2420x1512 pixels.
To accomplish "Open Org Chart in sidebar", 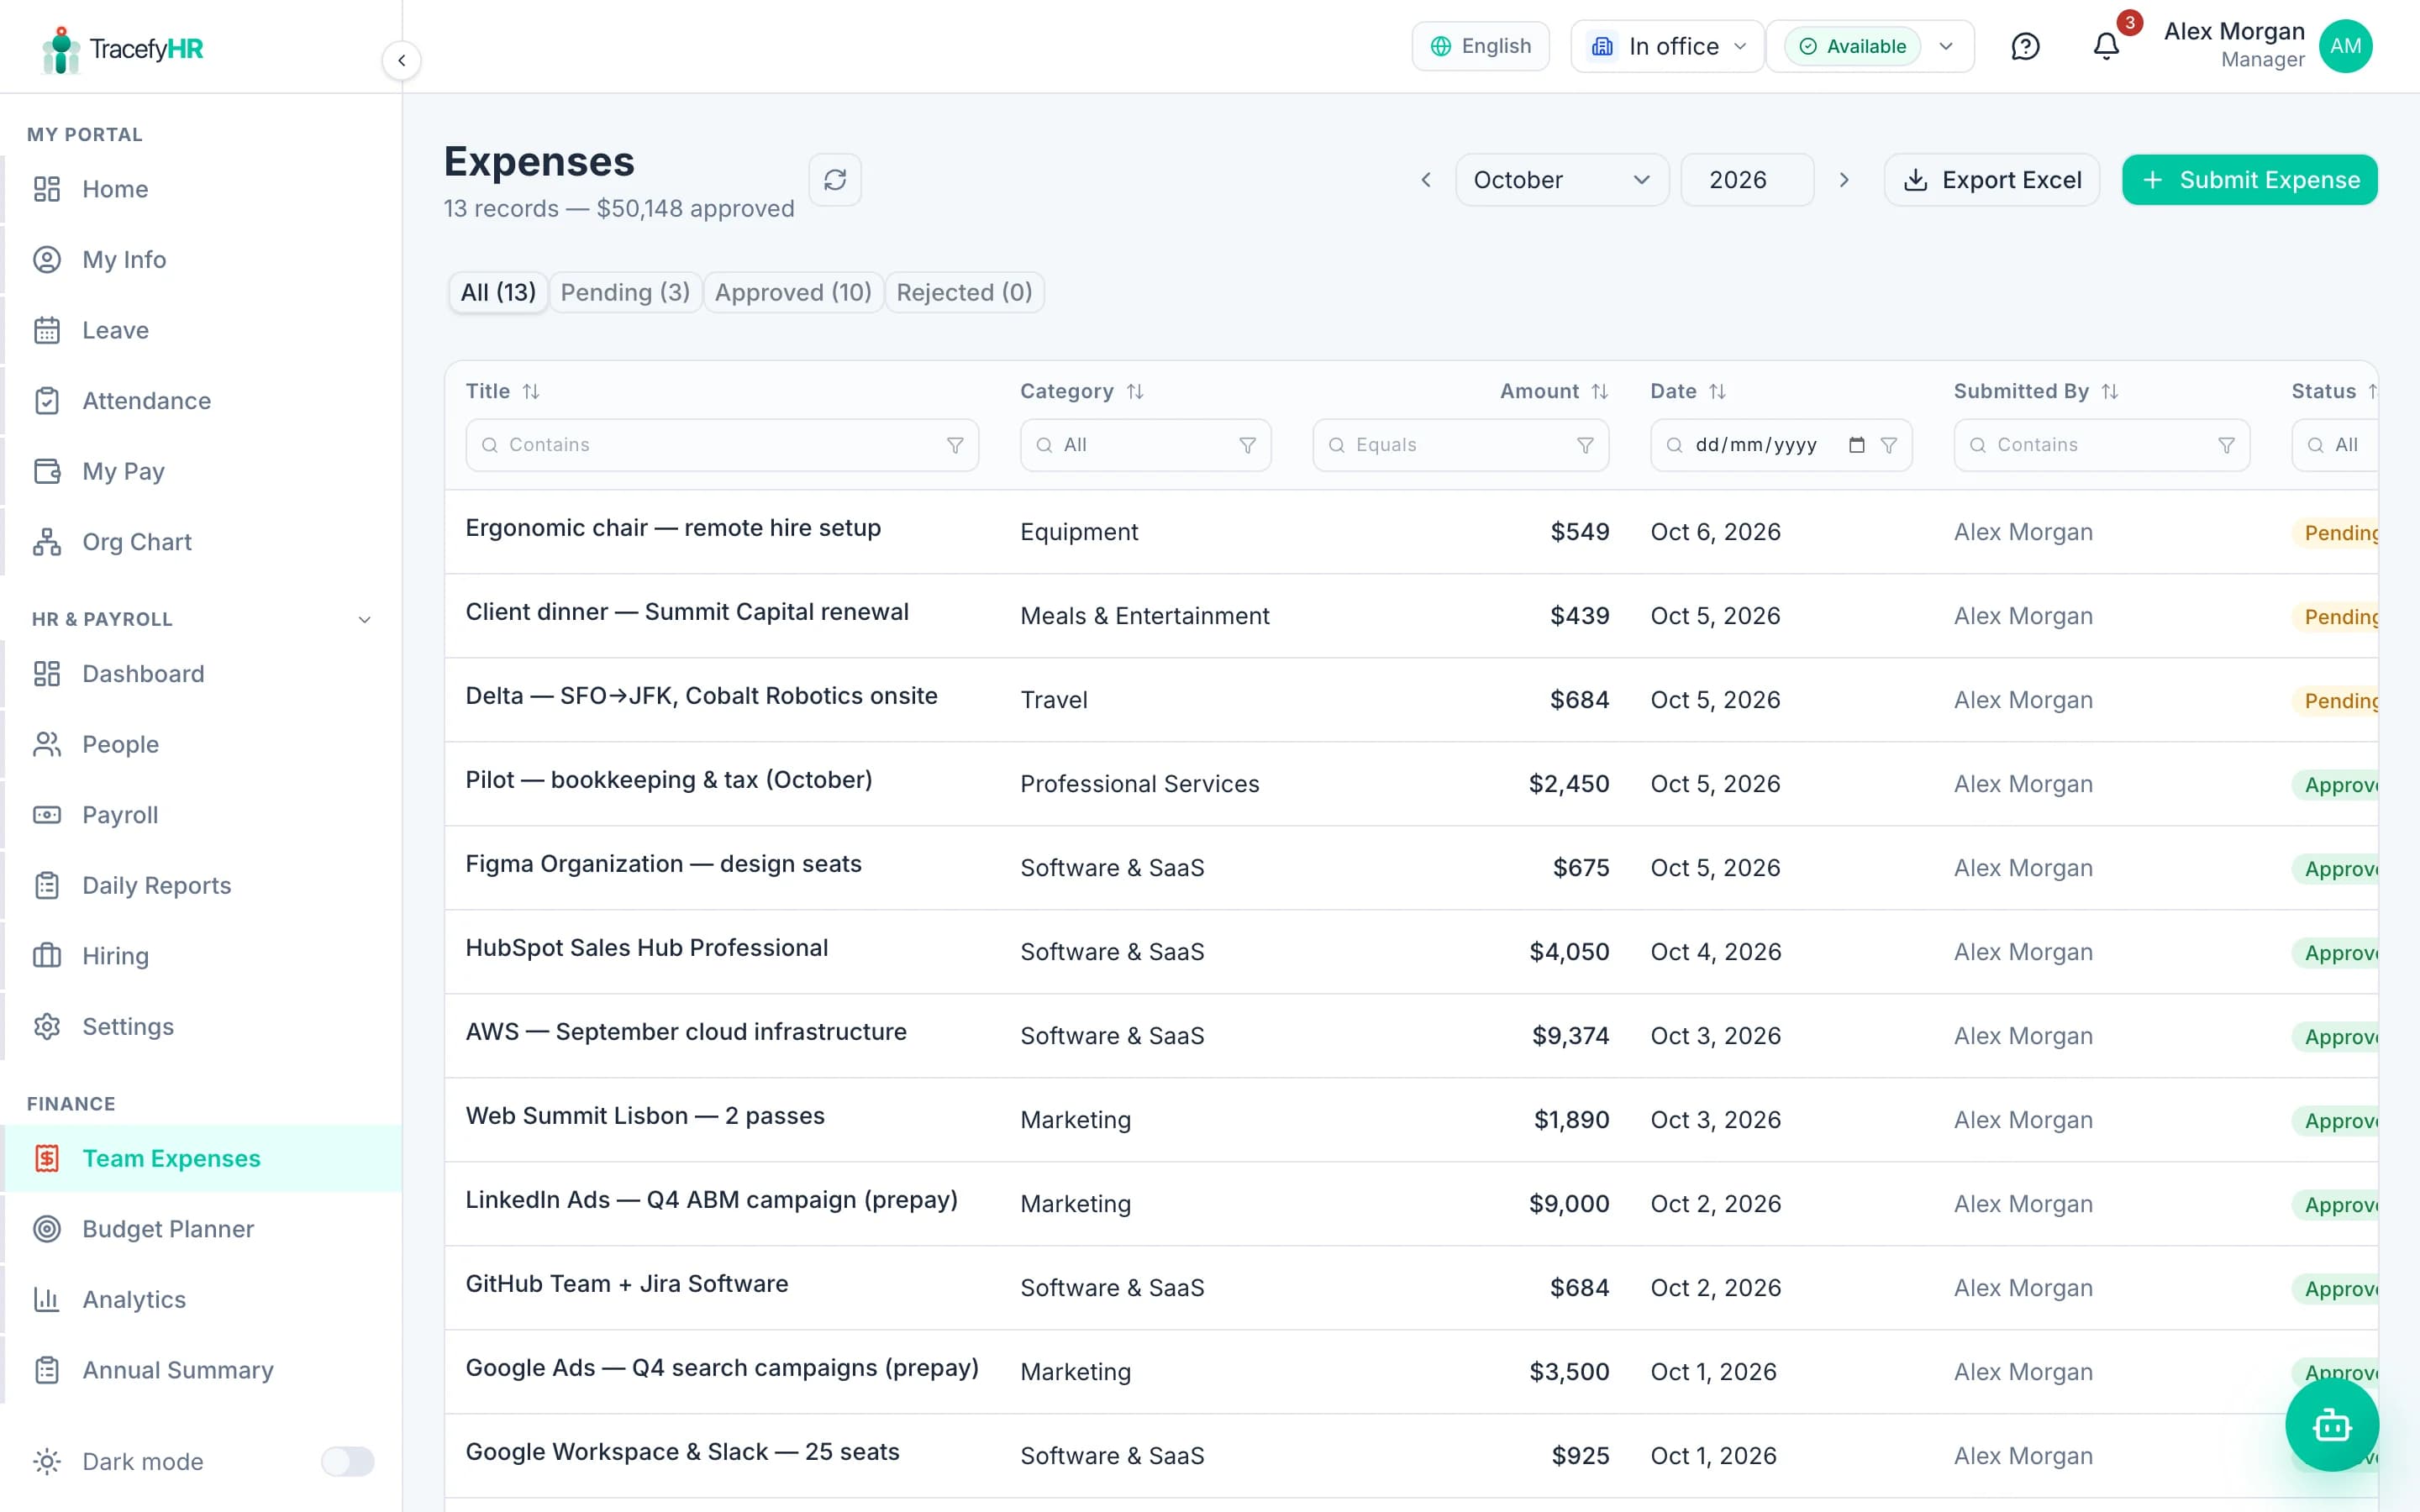I will pos(202,541).
